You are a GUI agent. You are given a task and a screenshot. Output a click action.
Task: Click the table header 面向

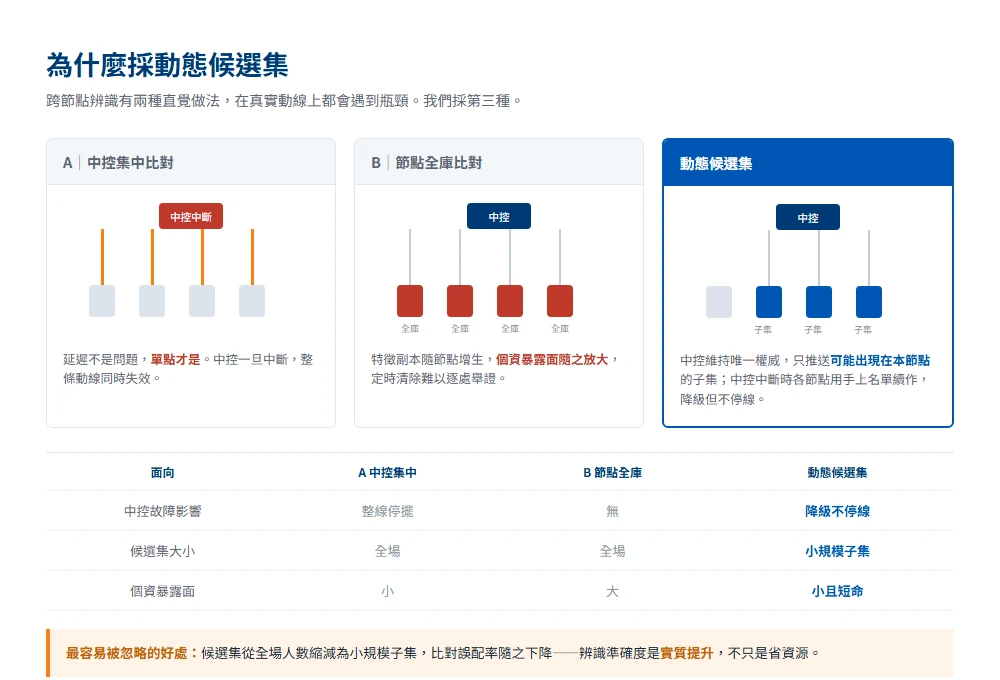(163, 473)
